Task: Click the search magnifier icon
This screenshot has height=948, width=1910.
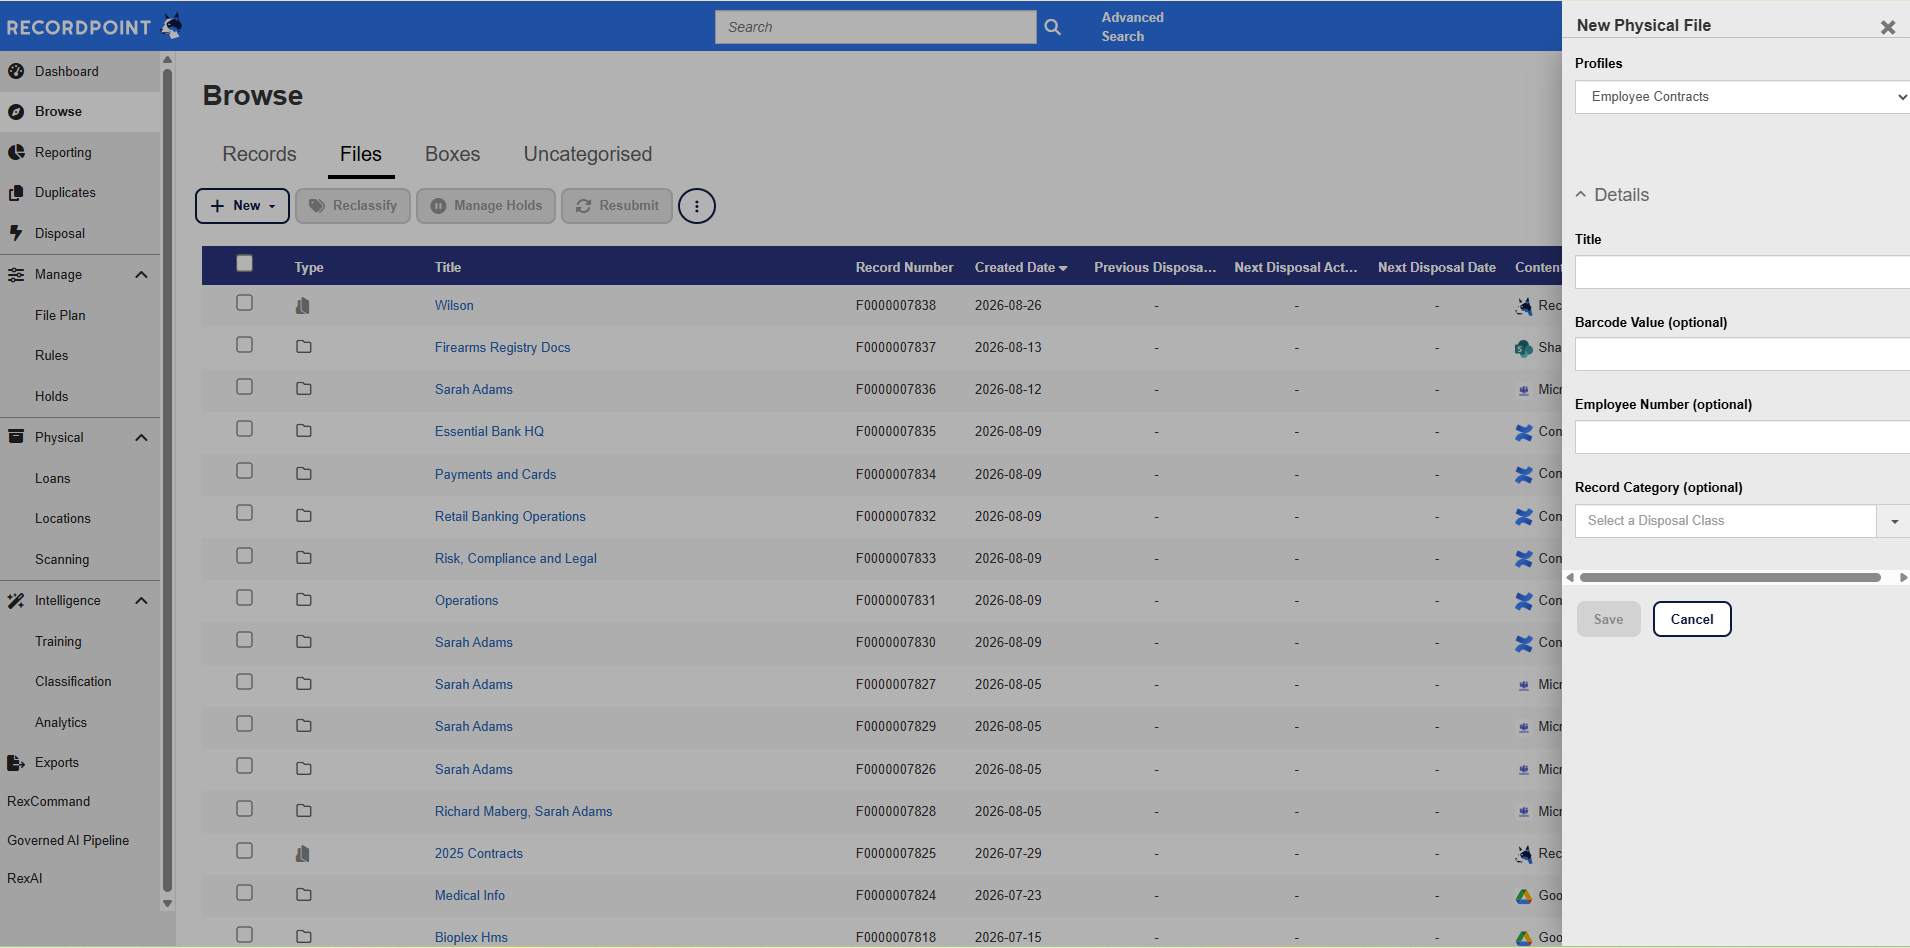Action: (1052, 27)
